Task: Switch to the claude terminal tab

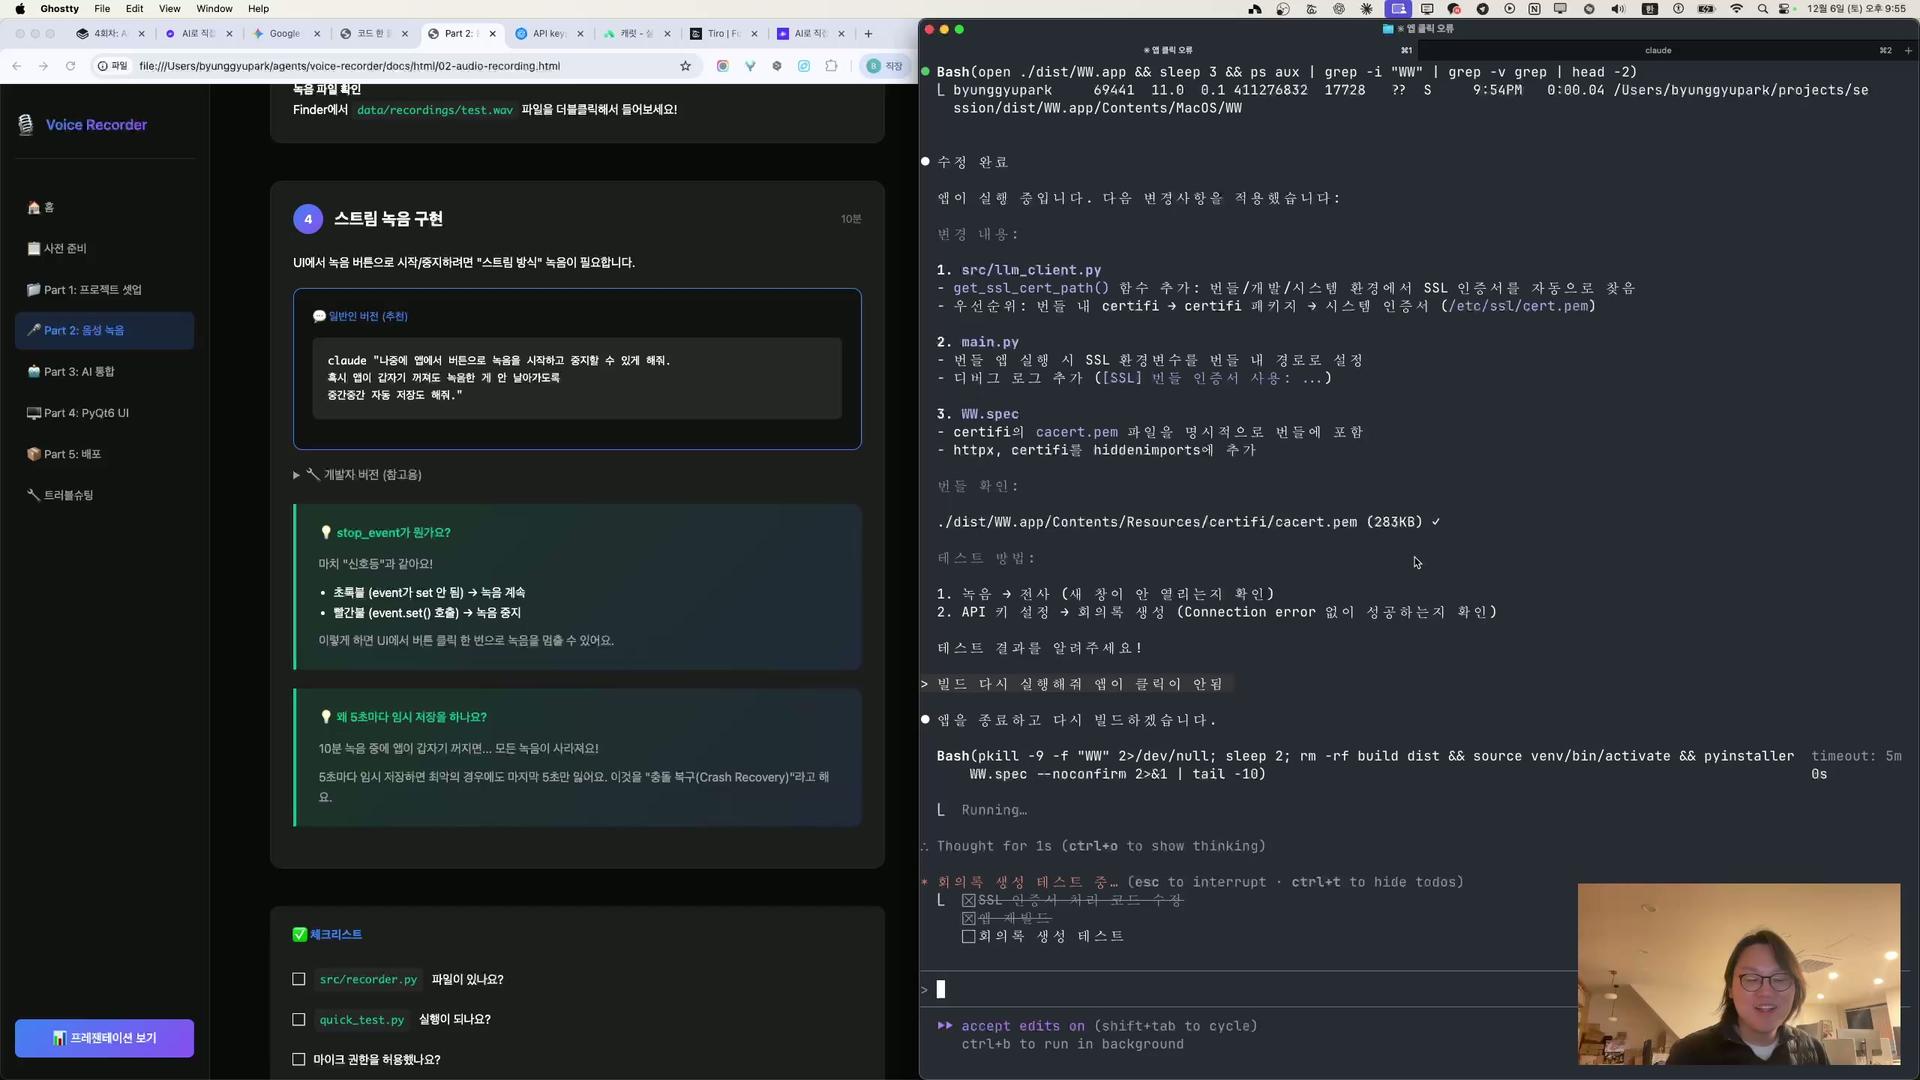Action: click(1657, 50)
